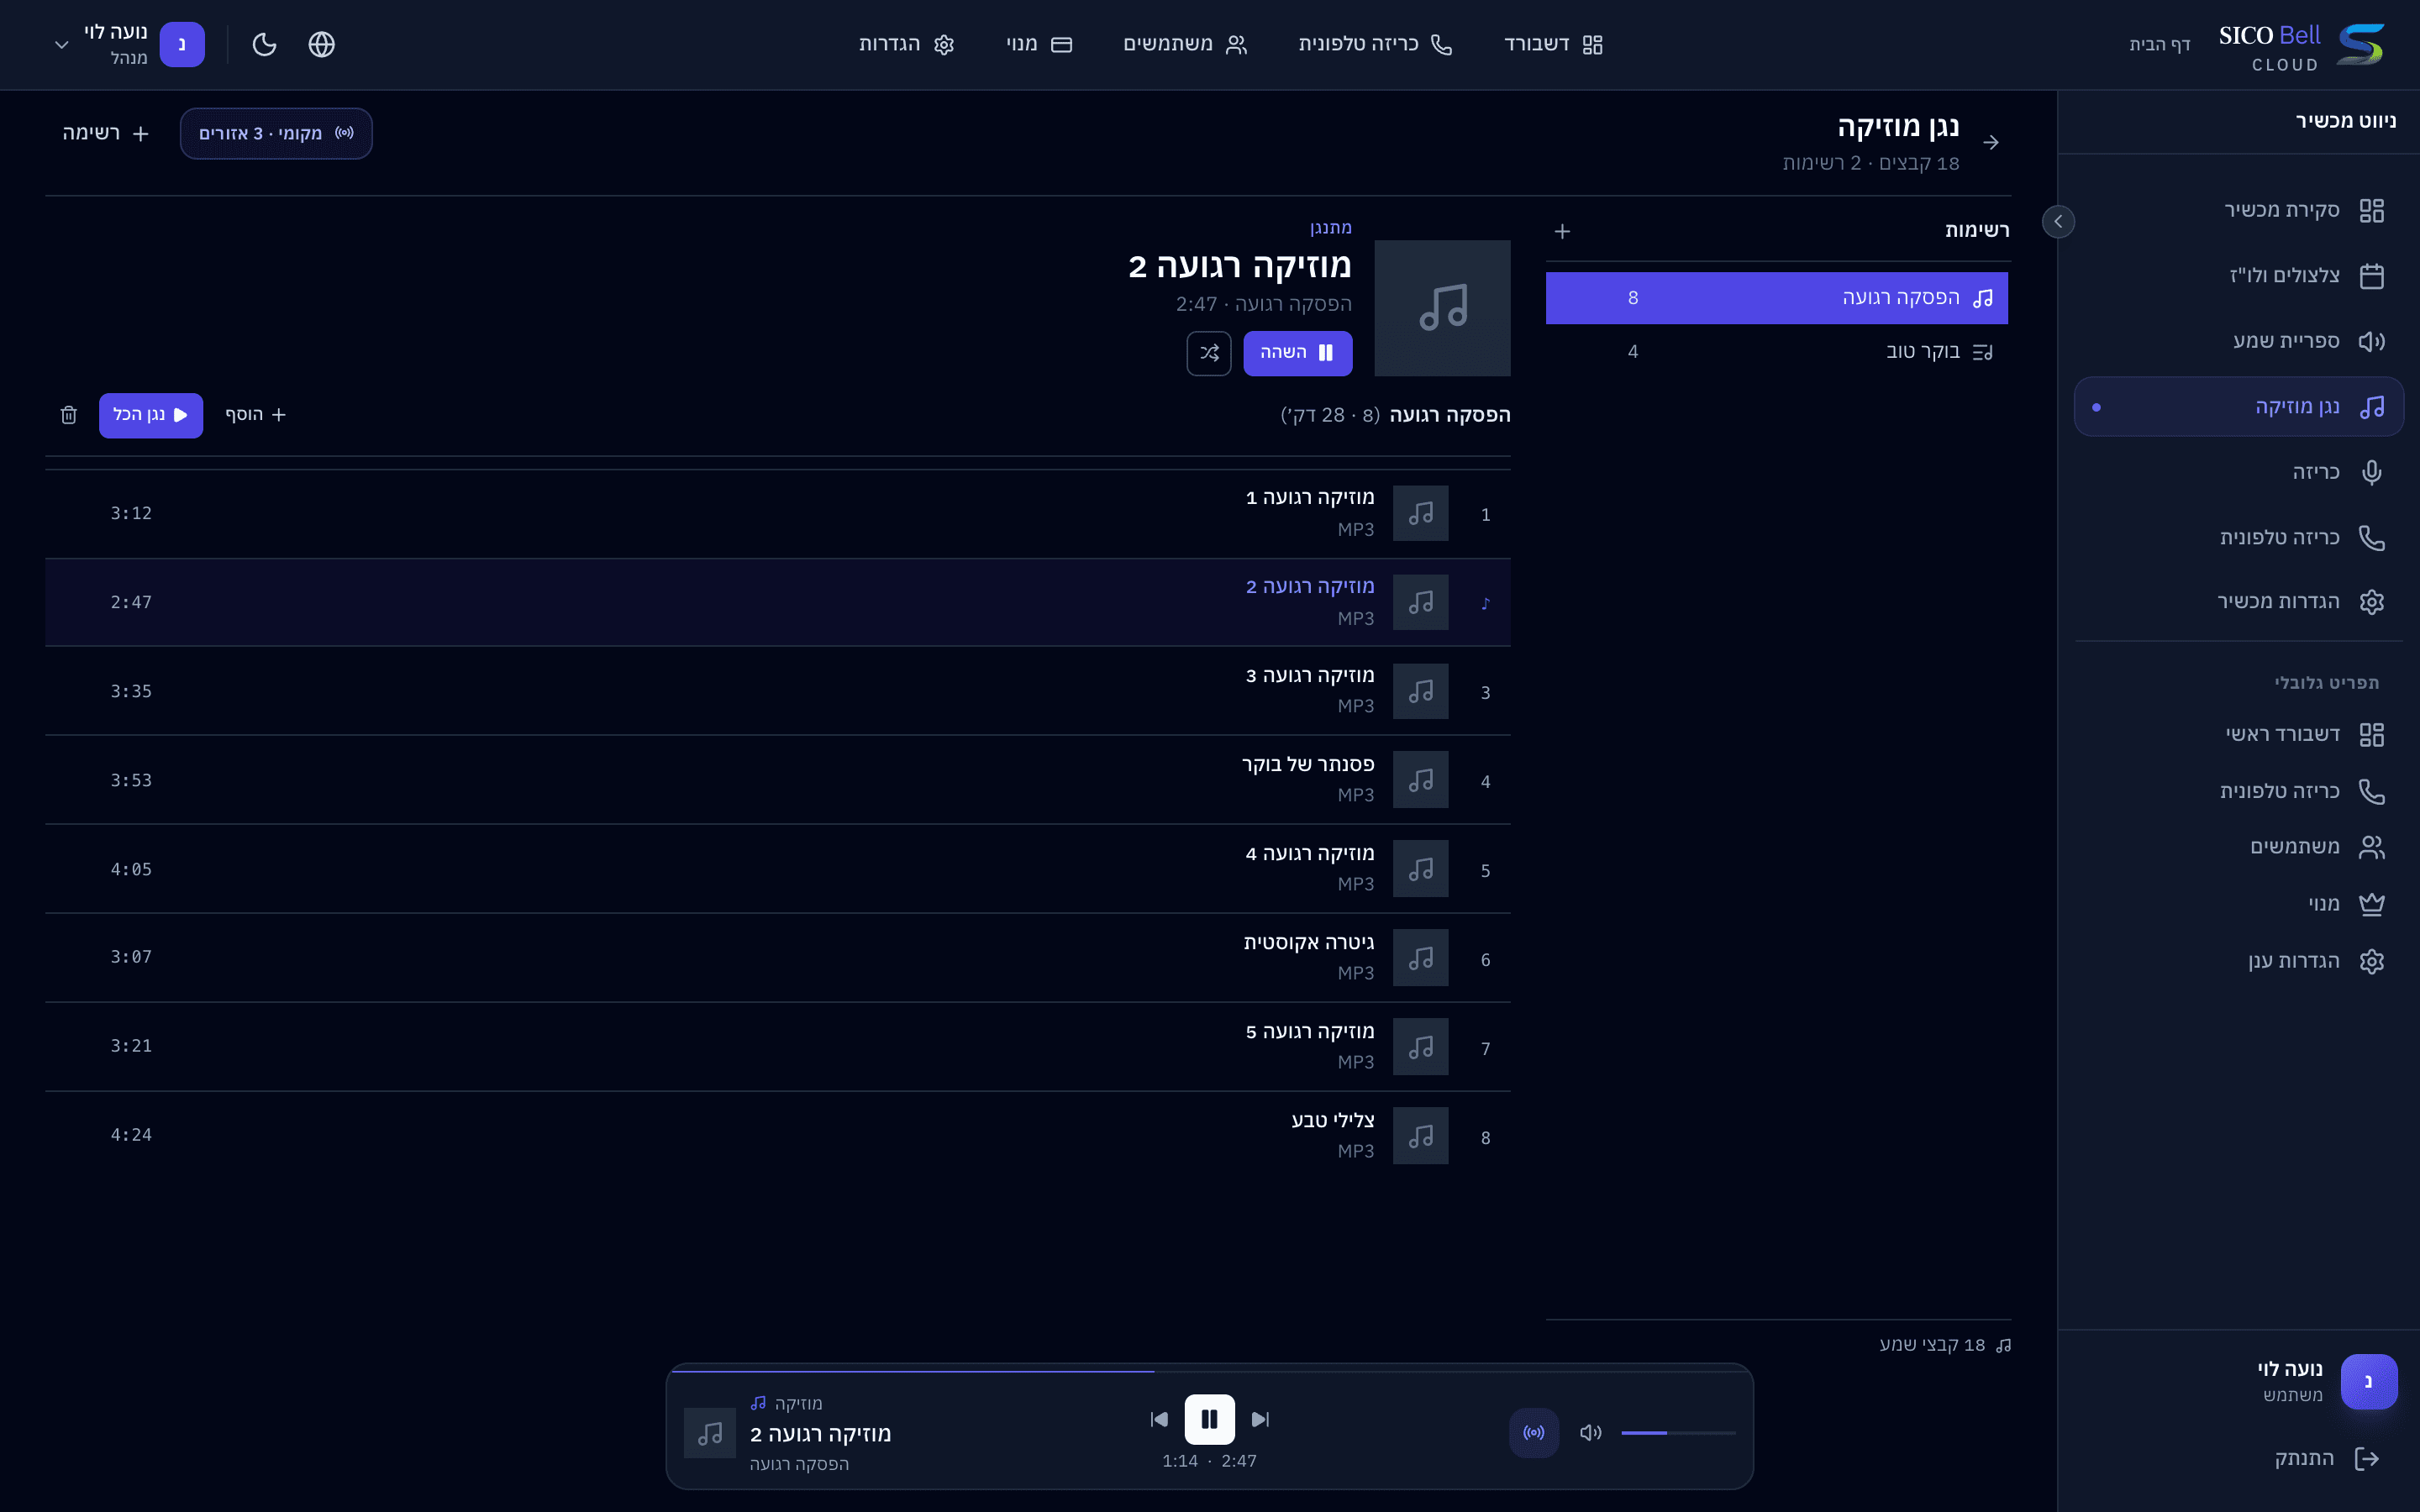
Task: Add tracks with הוסף button
Action: tap(255, 415)
